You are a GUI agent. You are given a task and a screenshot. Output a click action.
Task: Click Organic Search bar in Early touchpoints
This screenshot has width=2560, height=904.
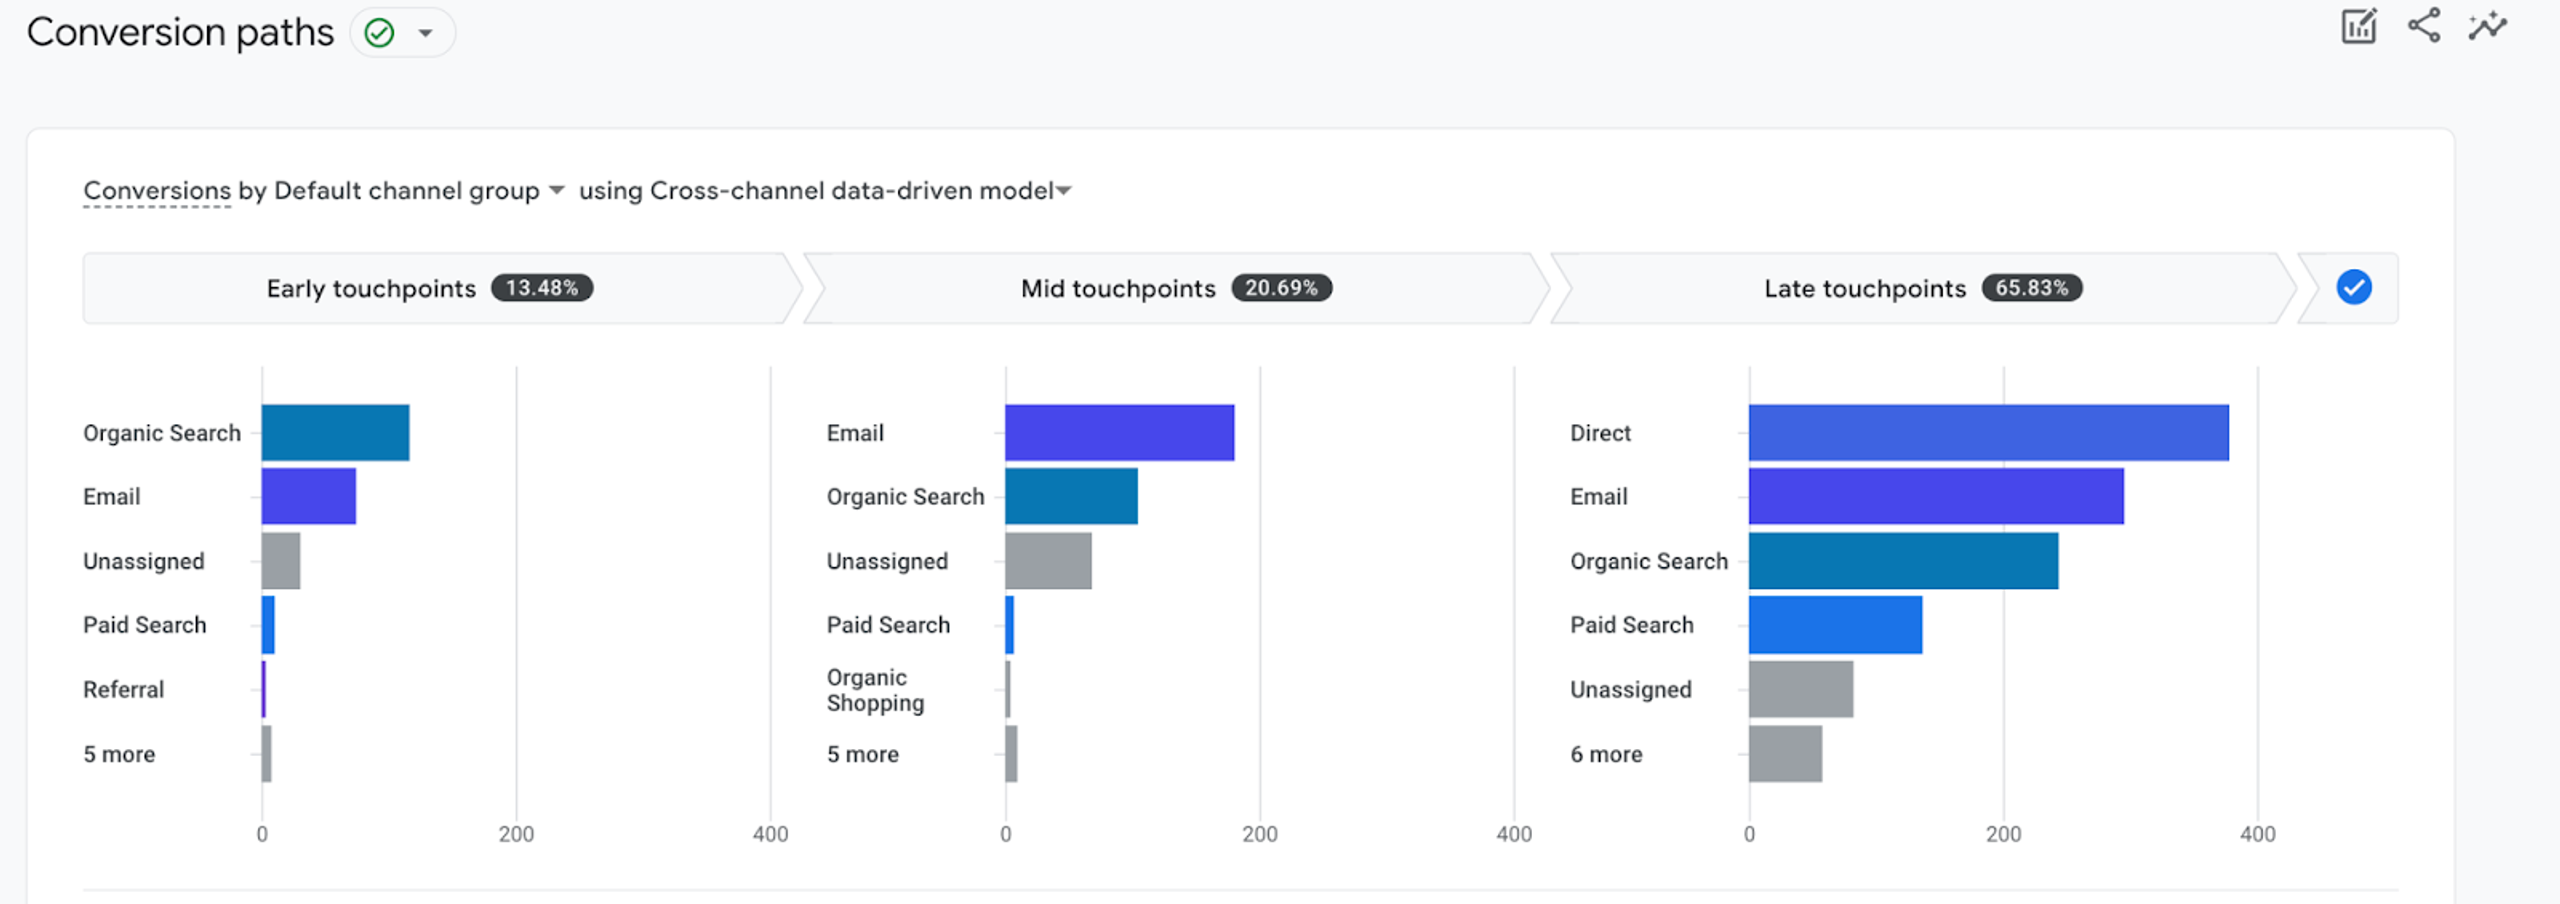[336, 433]
